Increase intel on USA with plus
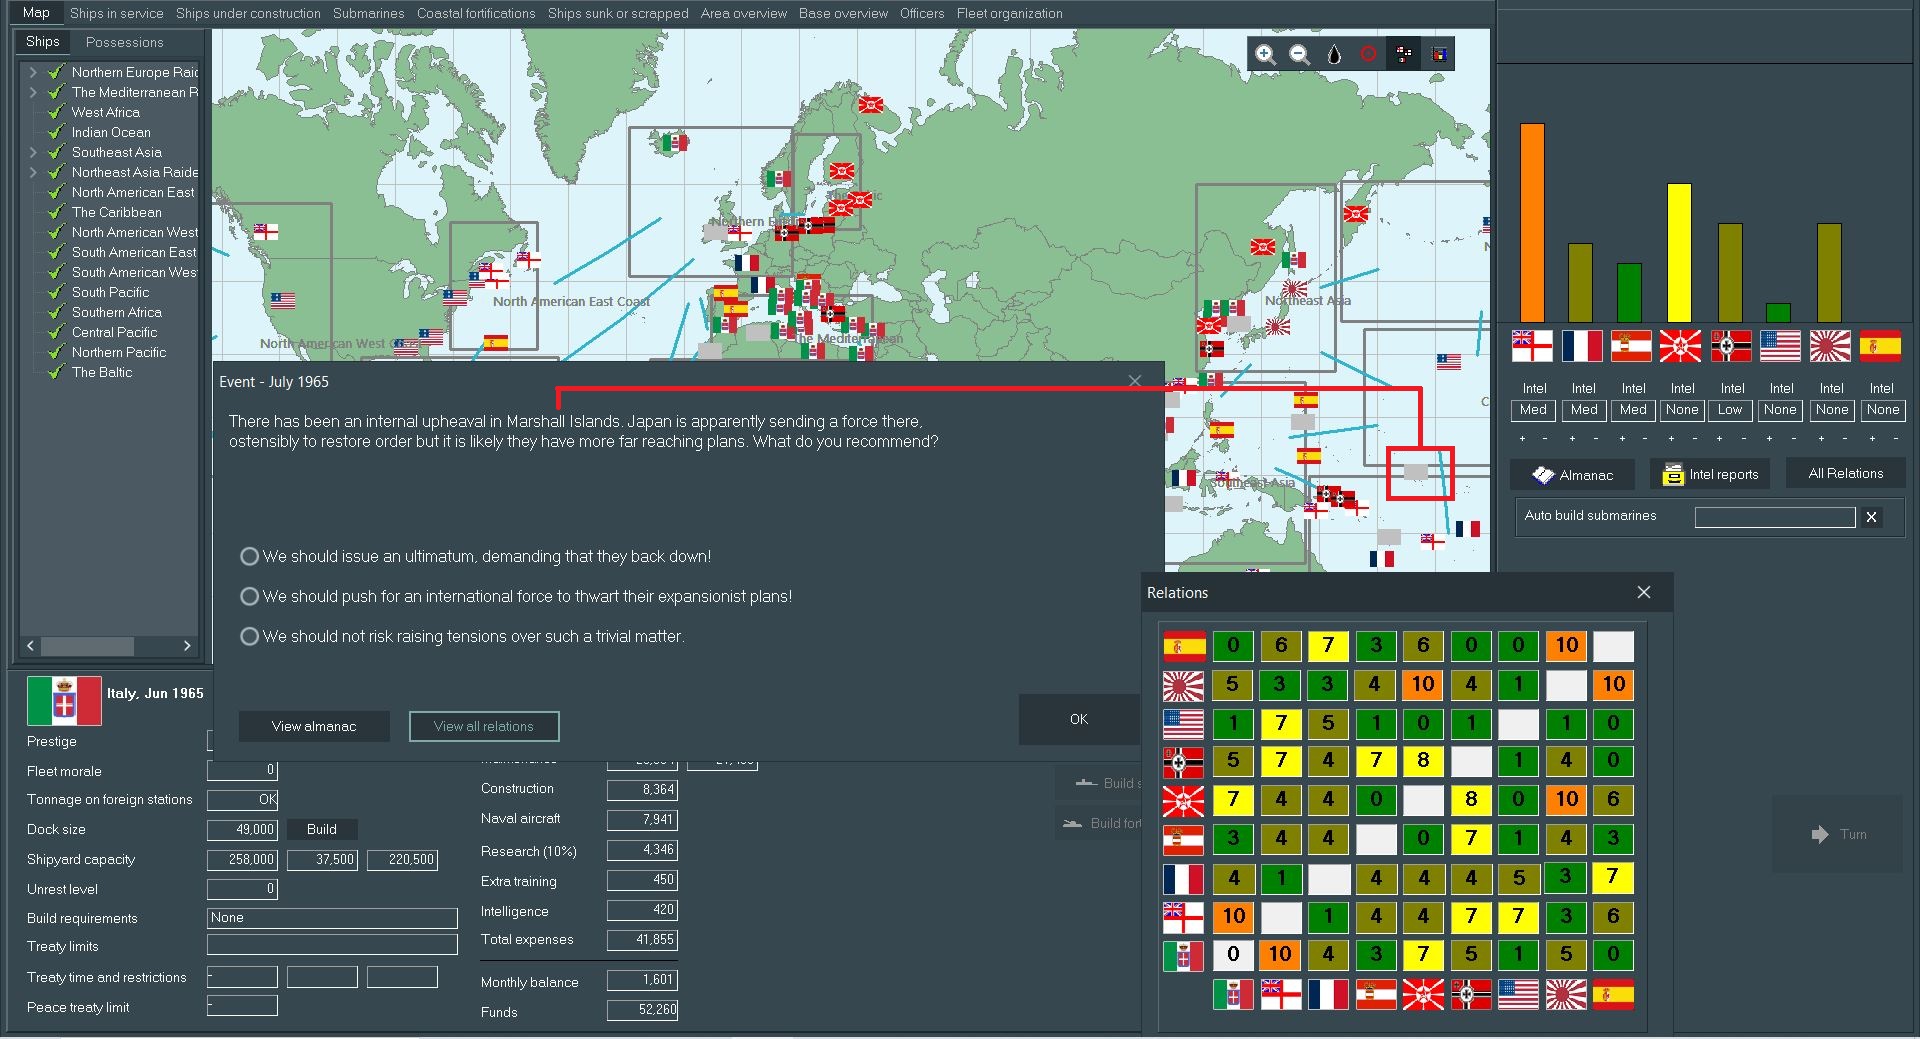Viewport: 1920px width, 1039px height. coord(1770,439)
